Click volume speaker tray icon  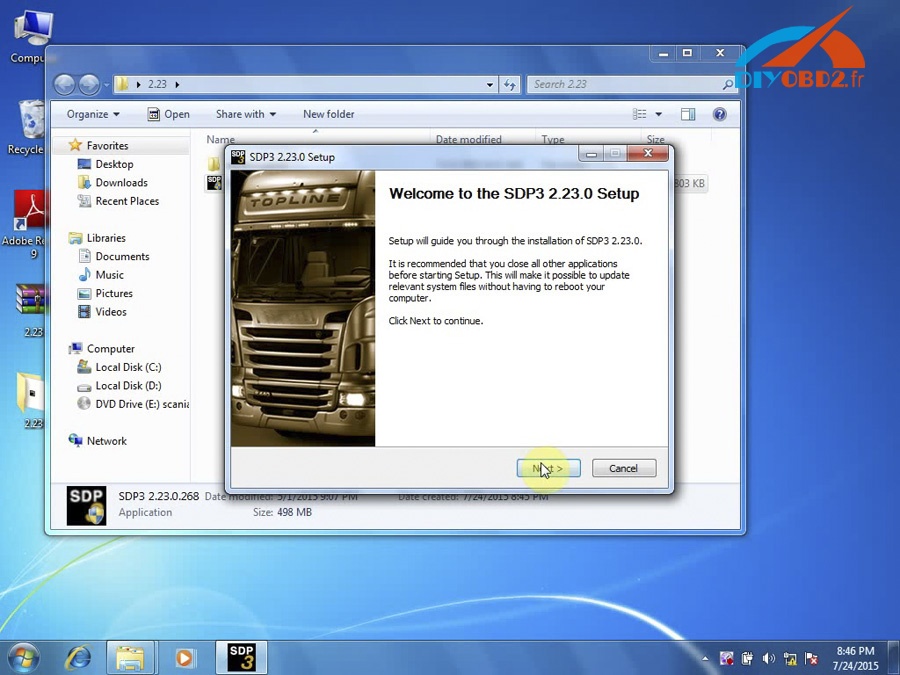coord(769,658)
